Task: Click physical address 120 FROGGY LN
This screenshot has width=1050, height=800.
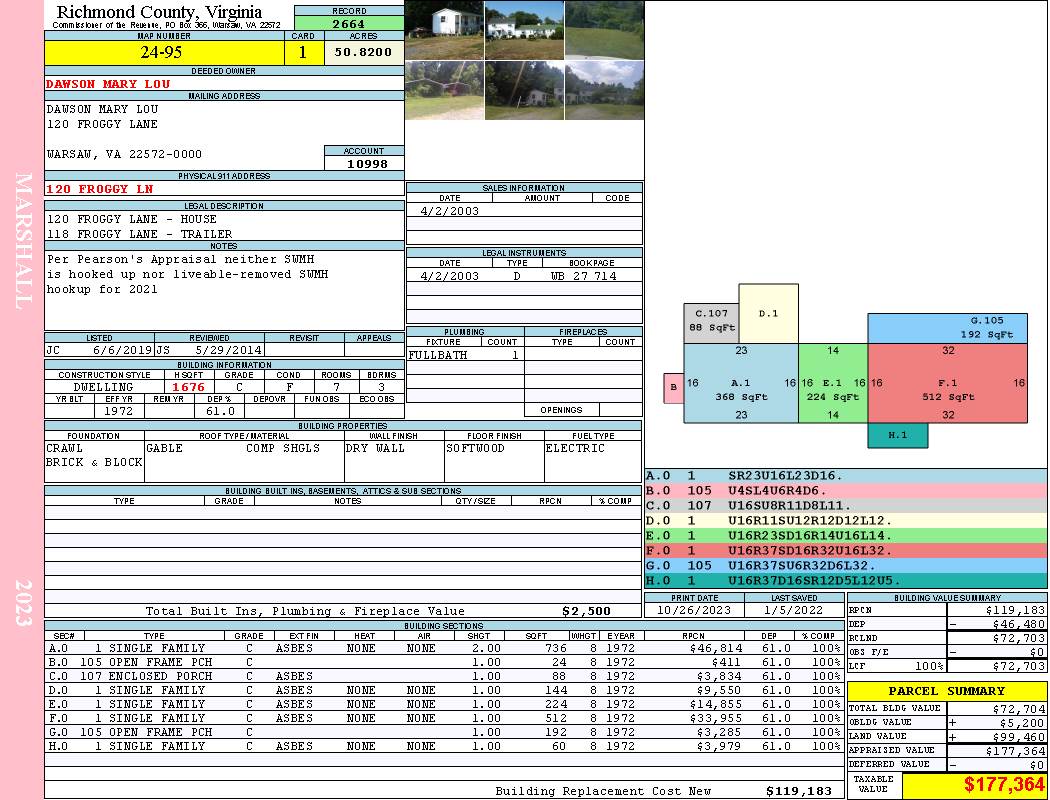Action: (x=100, y=189)
